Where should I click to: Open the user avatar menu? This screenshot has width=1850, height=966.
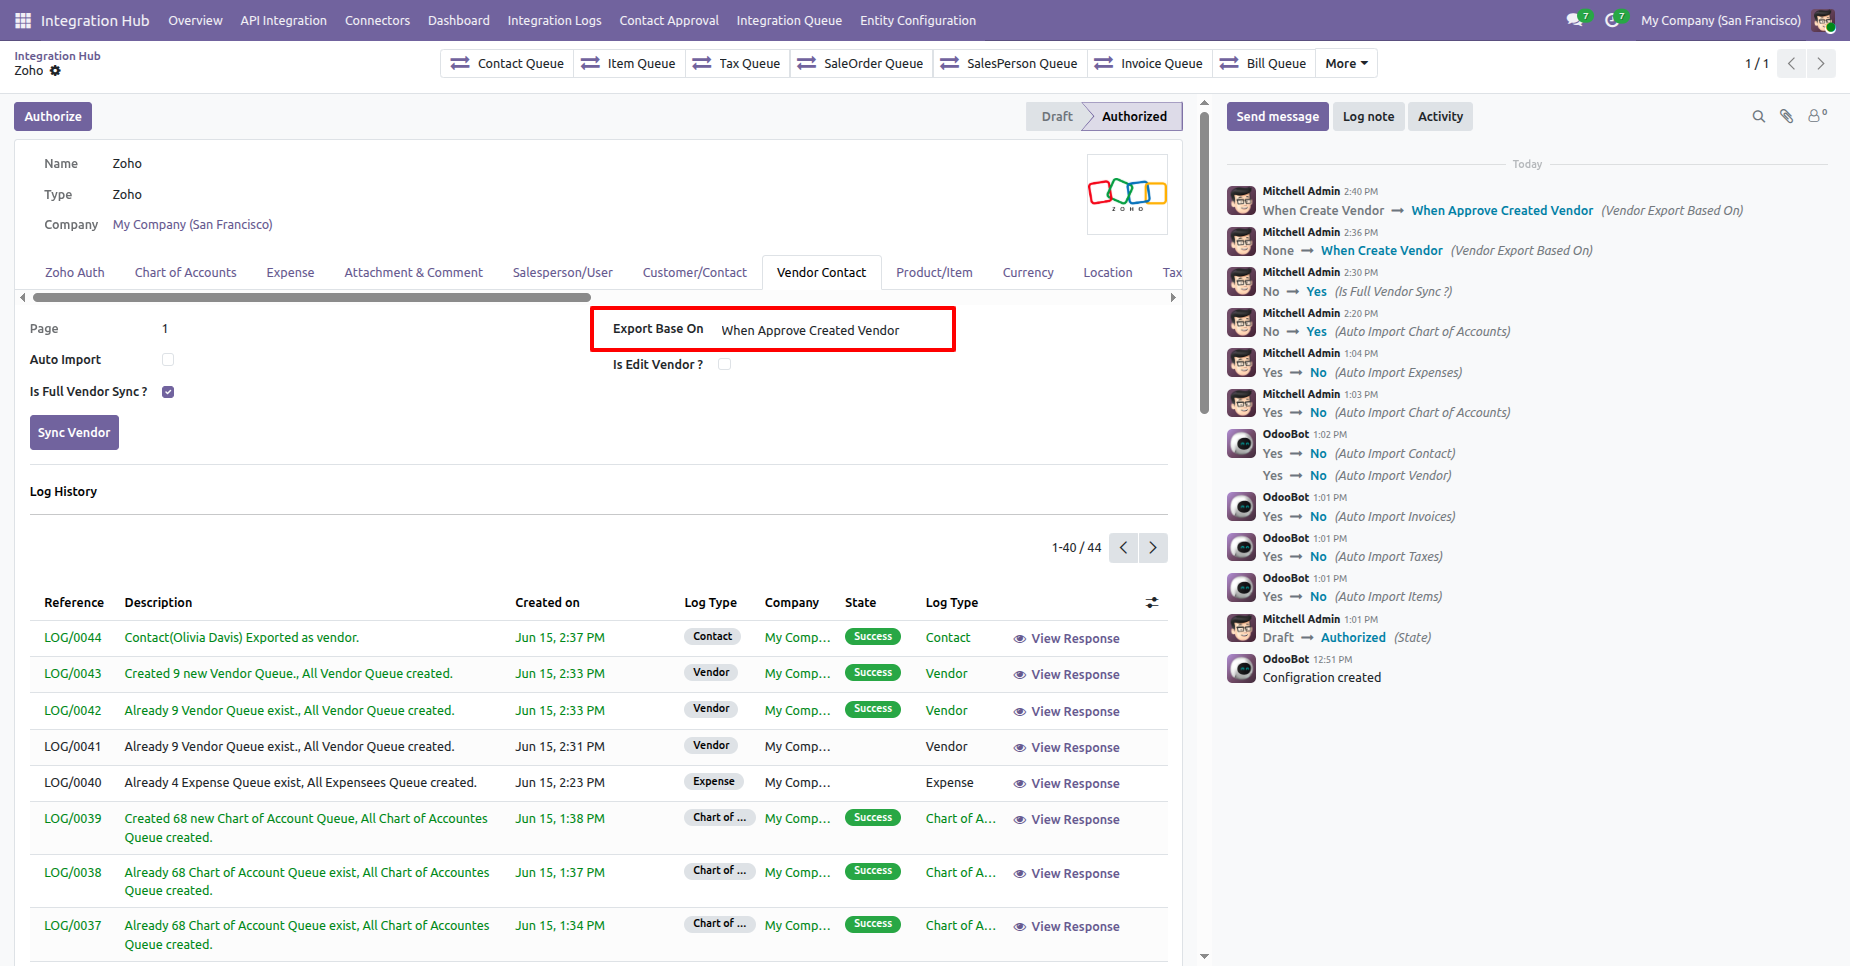pos(1823,20)
